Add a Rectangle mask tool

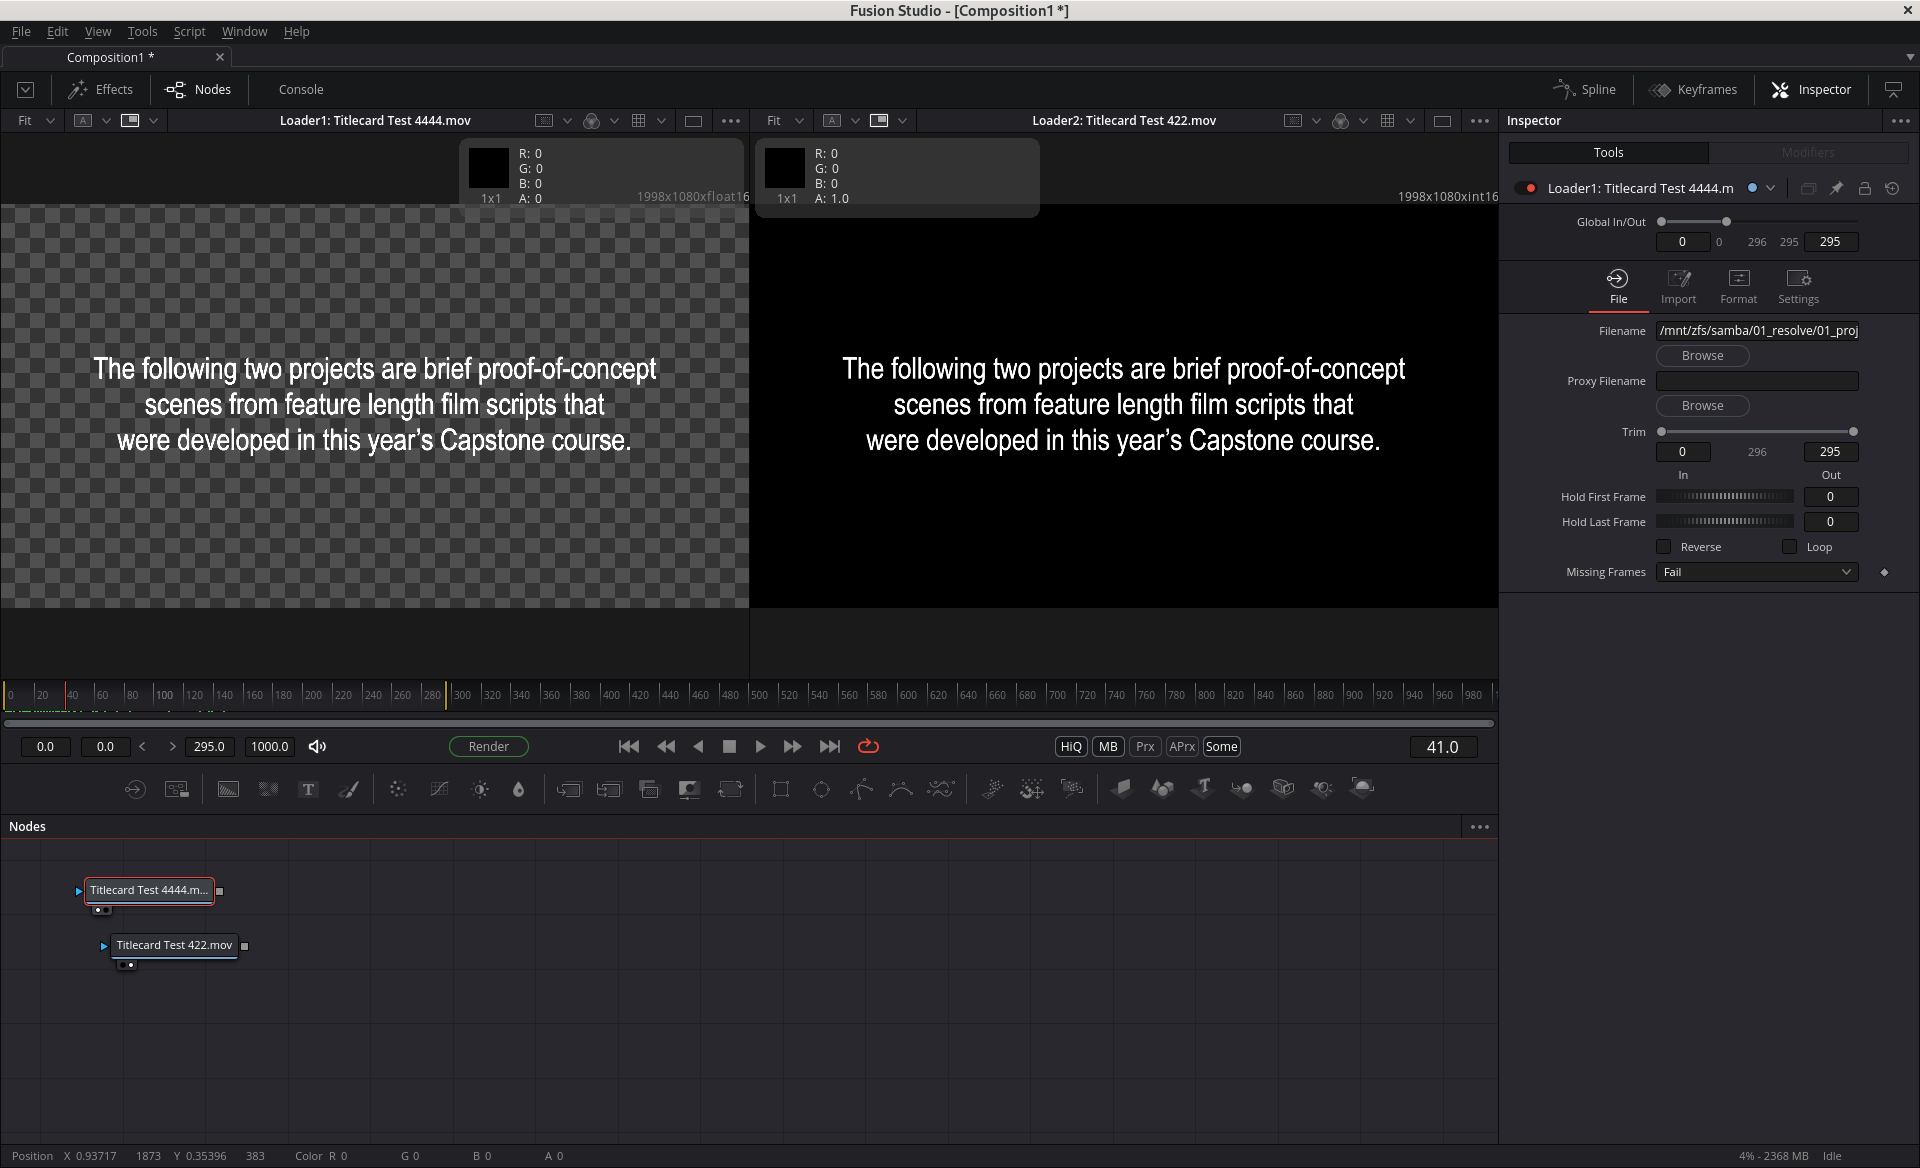point(781,789)
